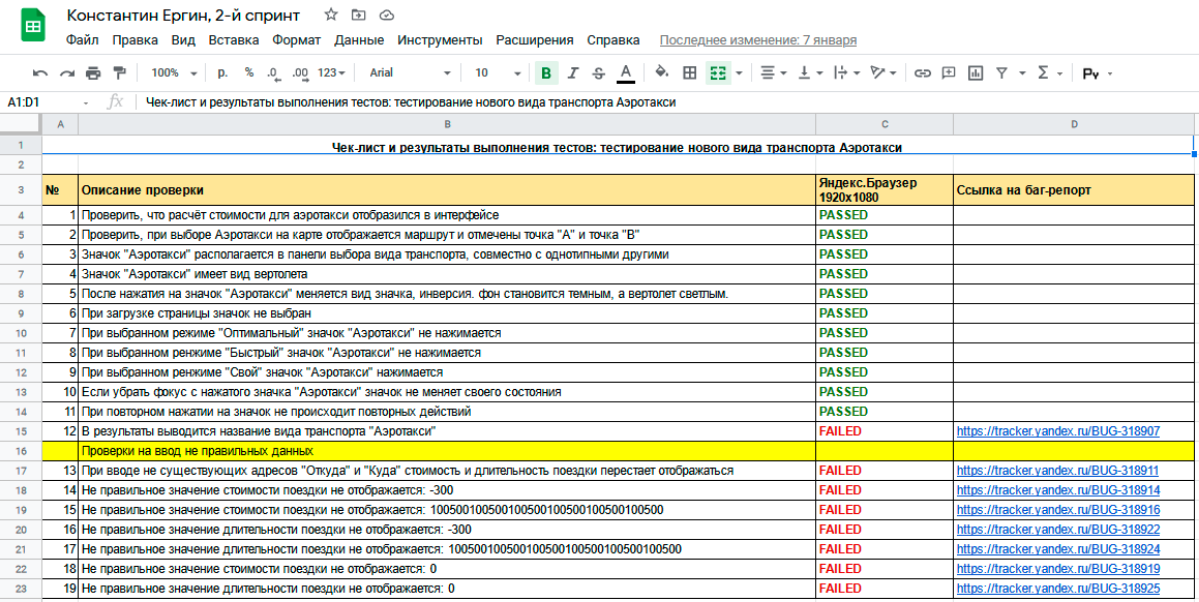Open the cell borders tool
The height and width of the screenshot is (602, 1199).
[689, 73]
